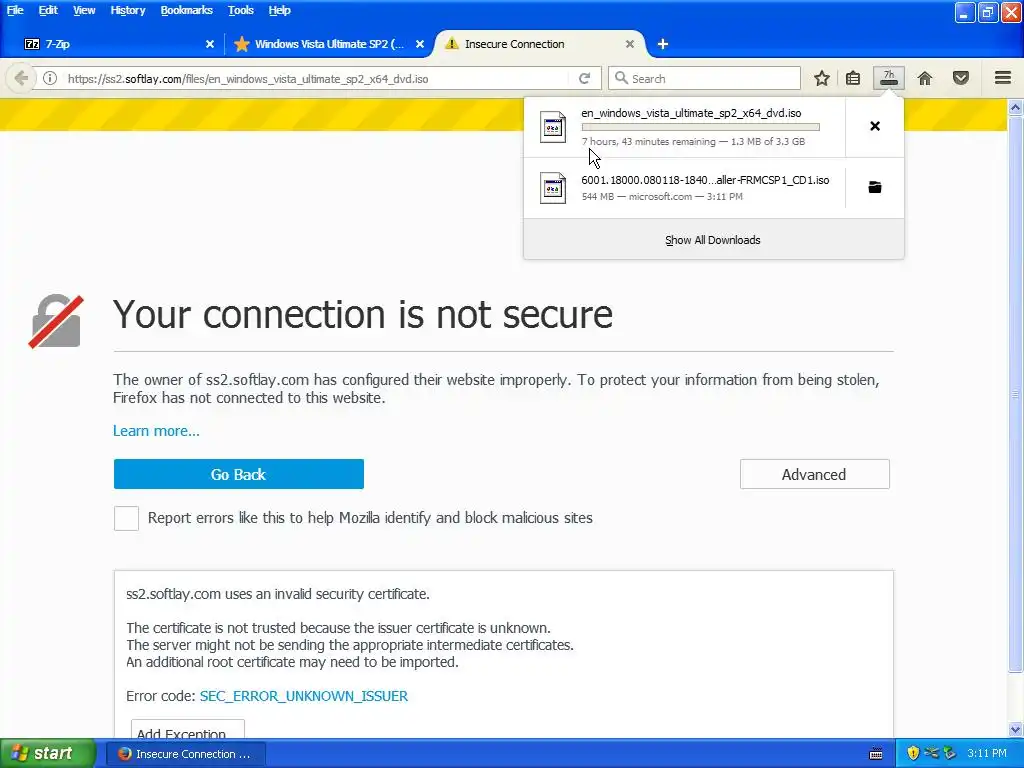The width and height of the screenshot is (1024, 768).
Task: Close the 7-Zip tab
Action: tap(210, 44)
